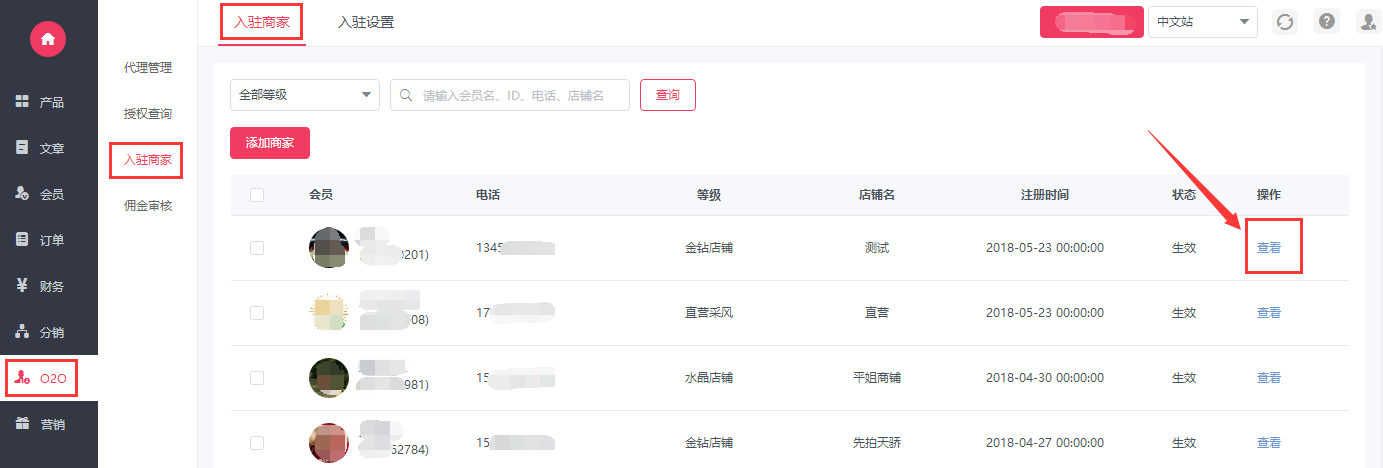Open the 中文站 site language dropdown
This screenshot has width=1383, height=468.
(1202, 22)
